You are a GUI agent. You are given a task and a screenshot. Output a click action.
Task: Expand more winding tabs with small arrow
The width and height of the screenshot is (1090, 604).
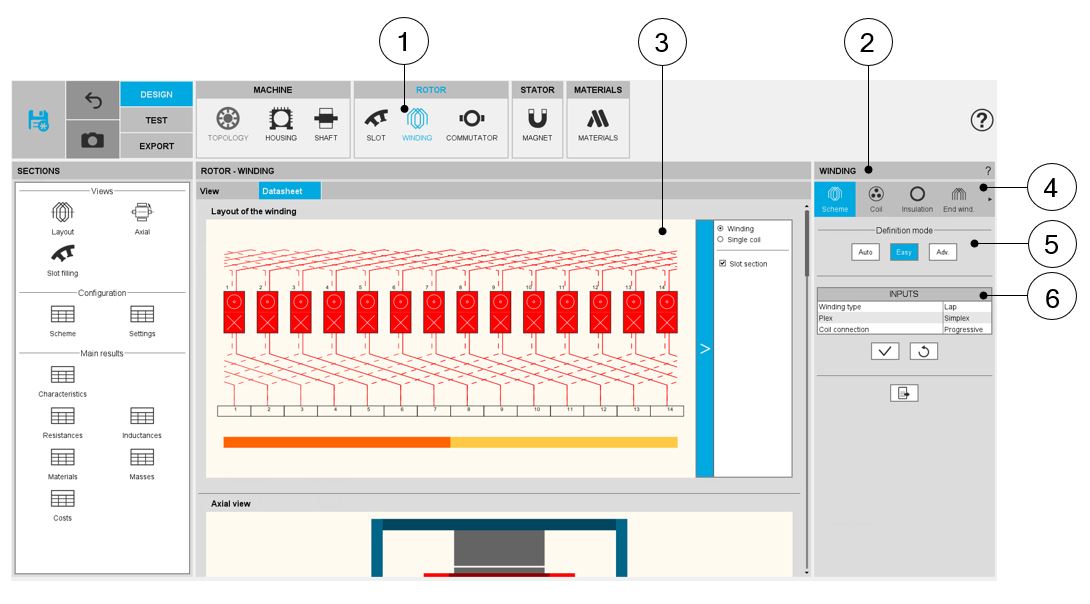(x=990, y=199)
